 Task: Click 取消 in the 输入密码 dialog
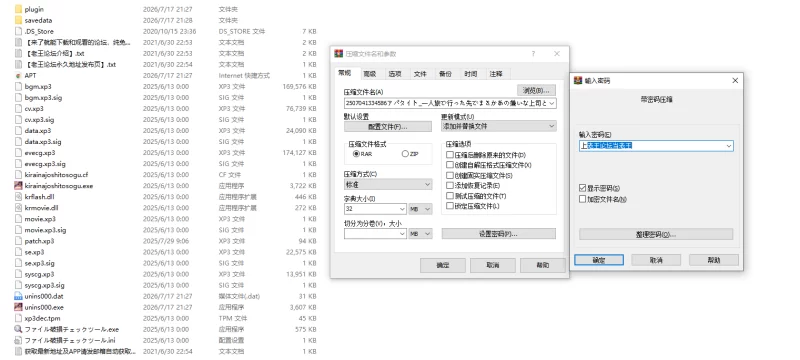(656, 260)
